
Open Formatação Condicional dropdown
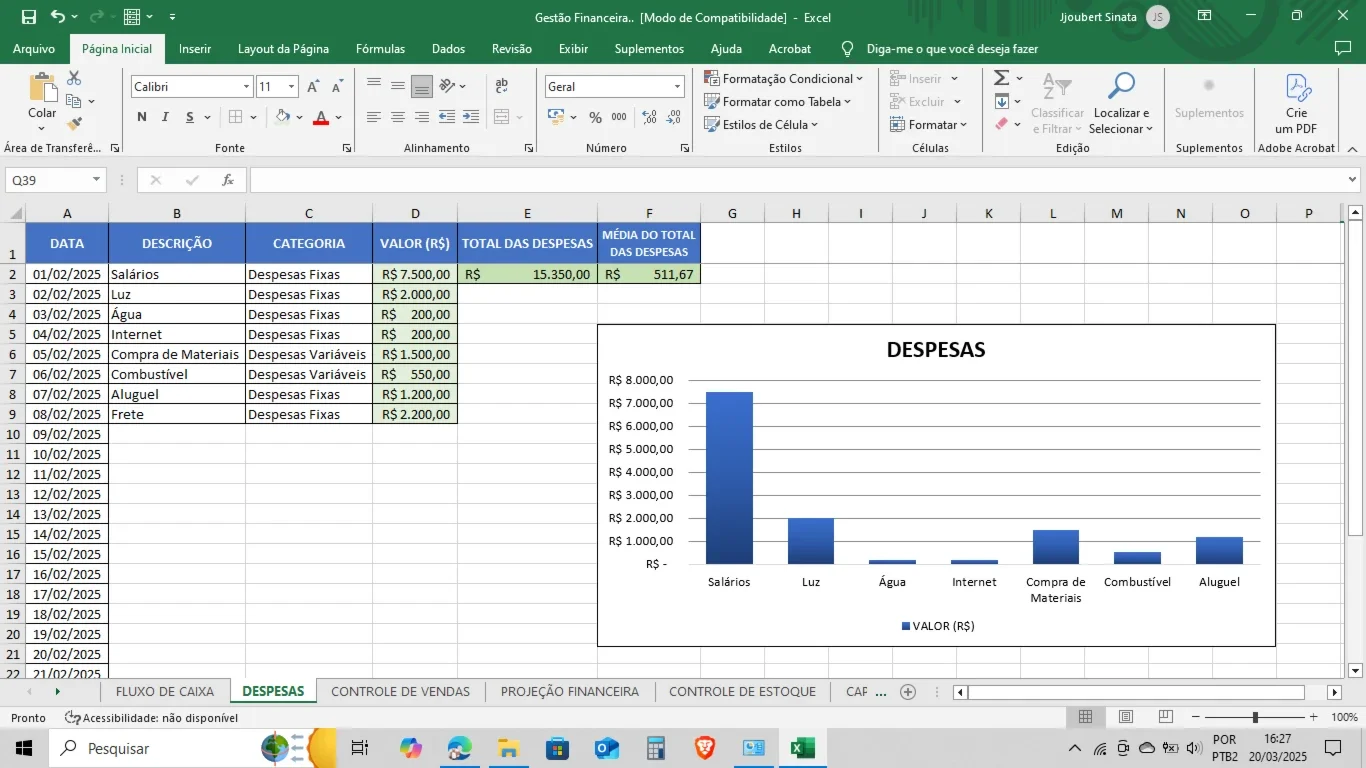tap(783, 78)
